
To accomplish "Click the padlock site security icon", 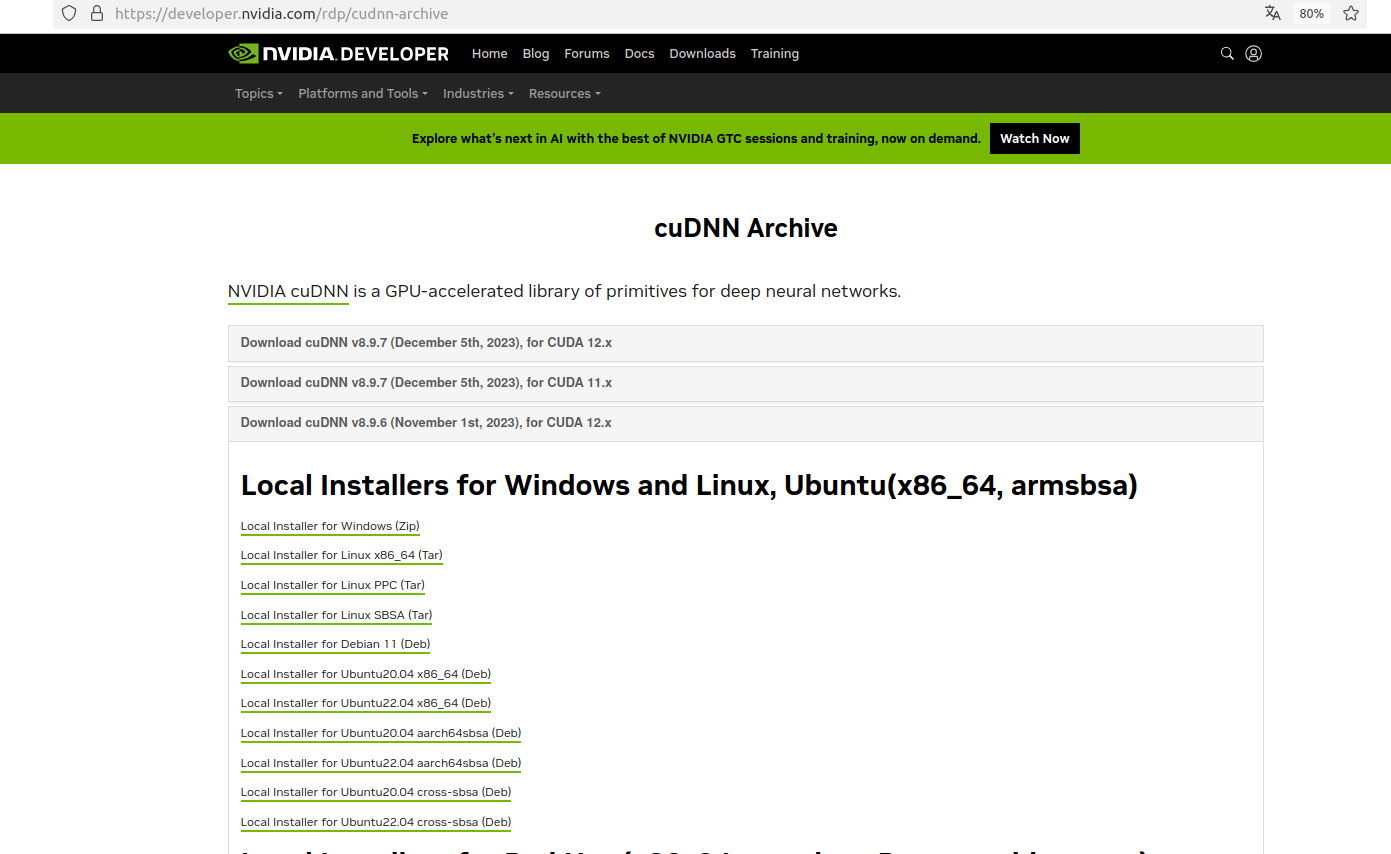I will [97, 14].
